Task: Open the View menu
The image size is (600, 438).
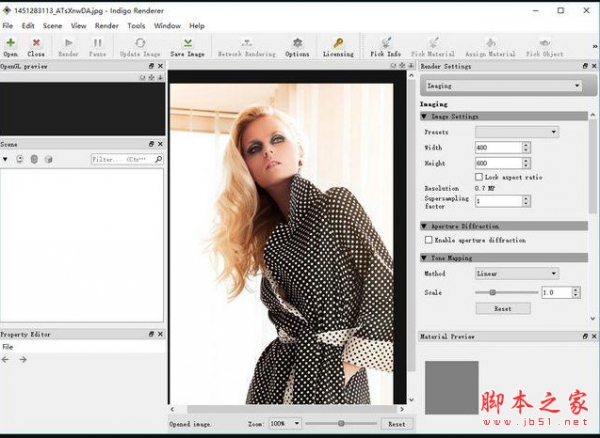Action: (x=78, y=26)
